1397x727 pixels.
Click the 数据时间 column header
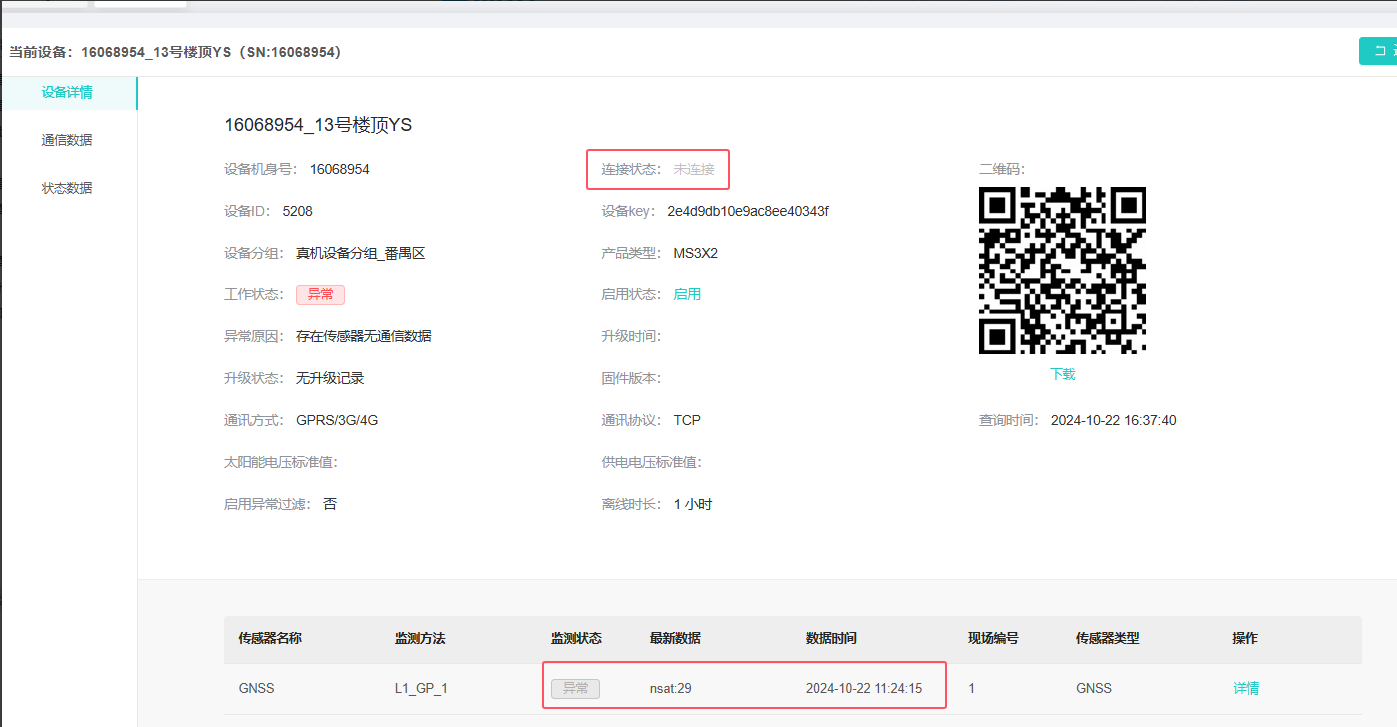pyautogui.click(x=831, y=638)
